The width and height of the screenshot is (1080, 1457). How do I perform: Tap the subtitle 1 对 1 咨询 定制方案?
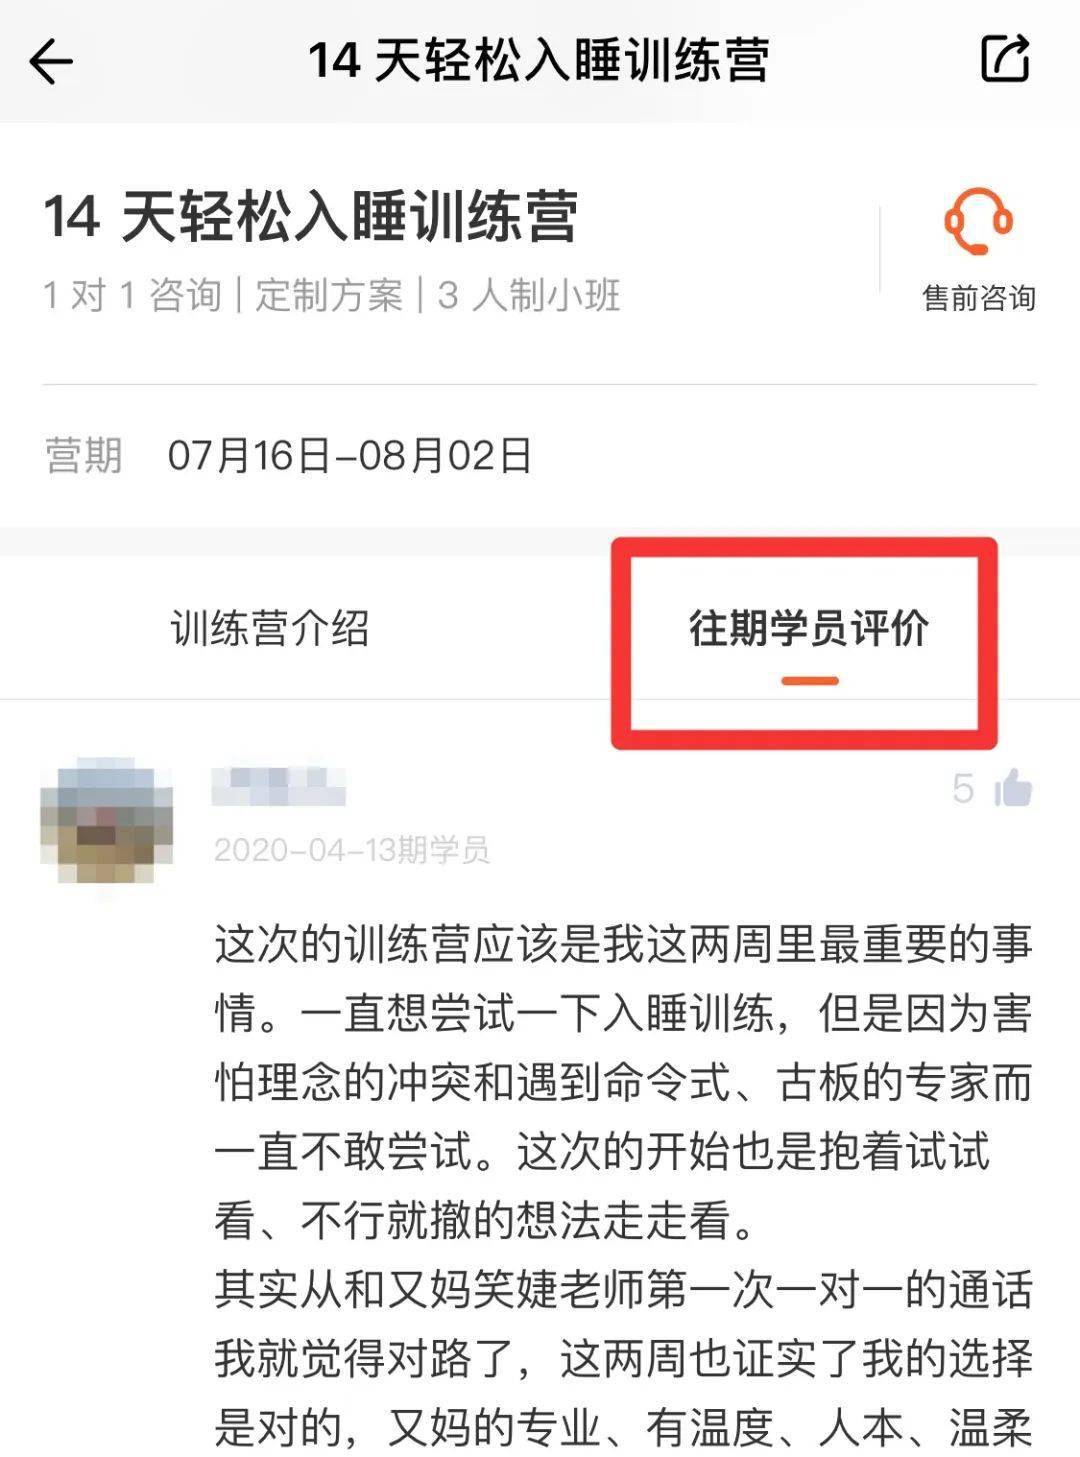pos(222,295)
